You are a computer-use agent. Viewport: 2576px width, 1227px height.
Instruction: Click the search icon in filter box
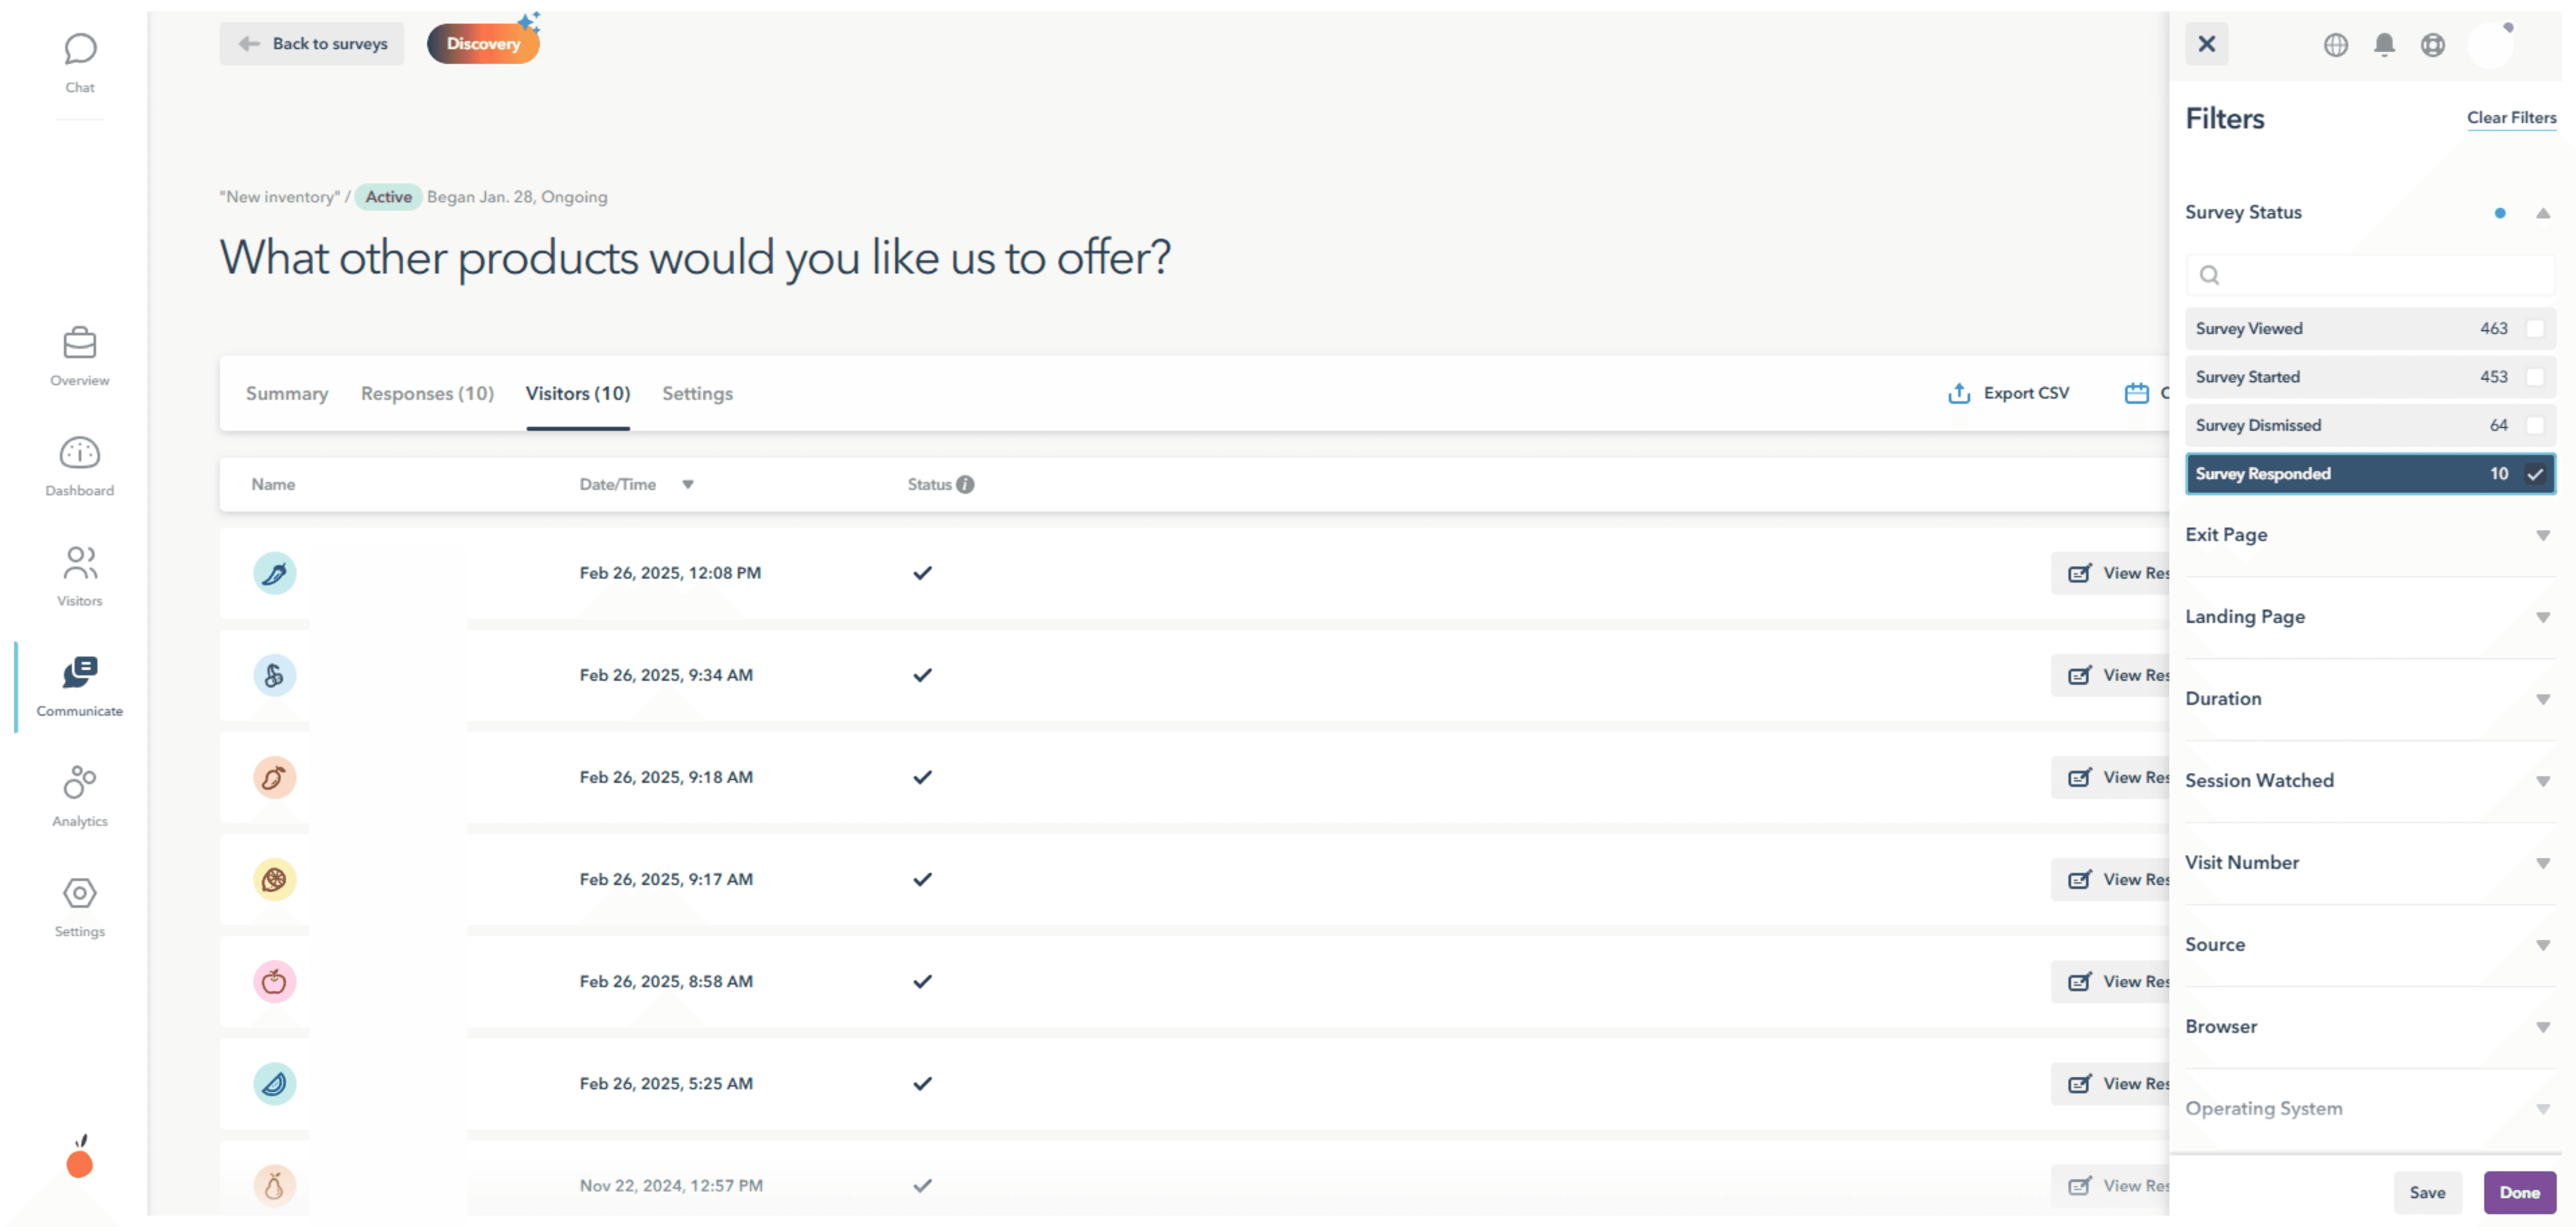(x=2209, y=275)
